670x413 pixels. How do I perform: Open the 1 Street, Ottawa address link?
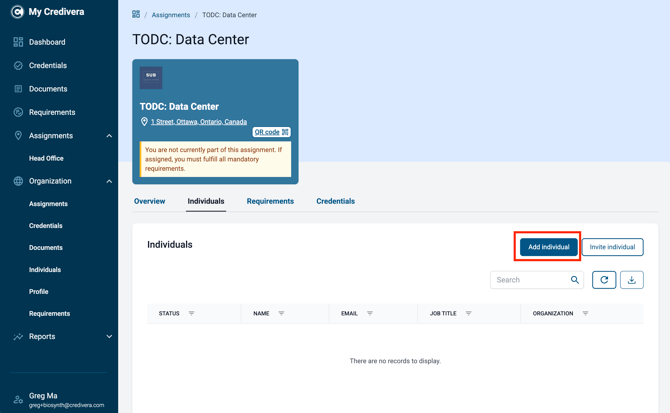199,122
